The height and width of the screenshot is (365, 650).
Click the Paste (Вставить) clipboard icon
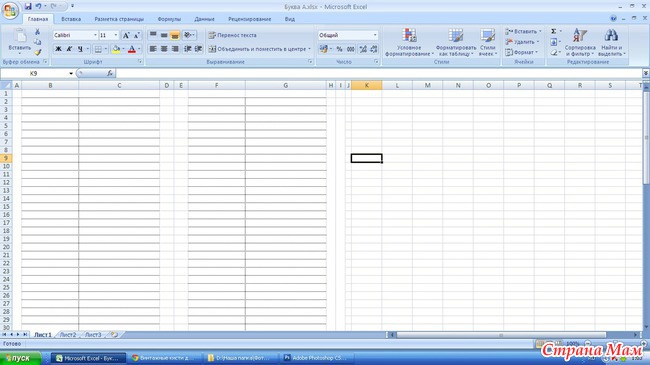(x=19, y=36)
